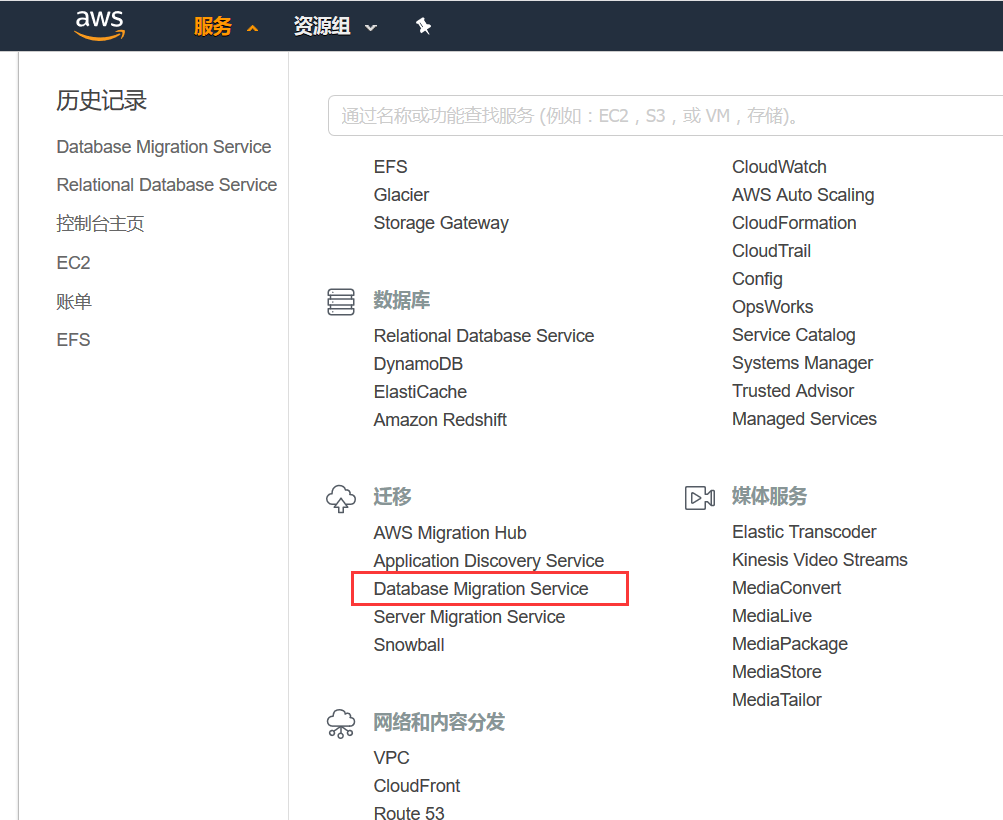Open Kinesis Video Streams
The width and height of the screenshot is (1003, 820).
coord(819,560)
